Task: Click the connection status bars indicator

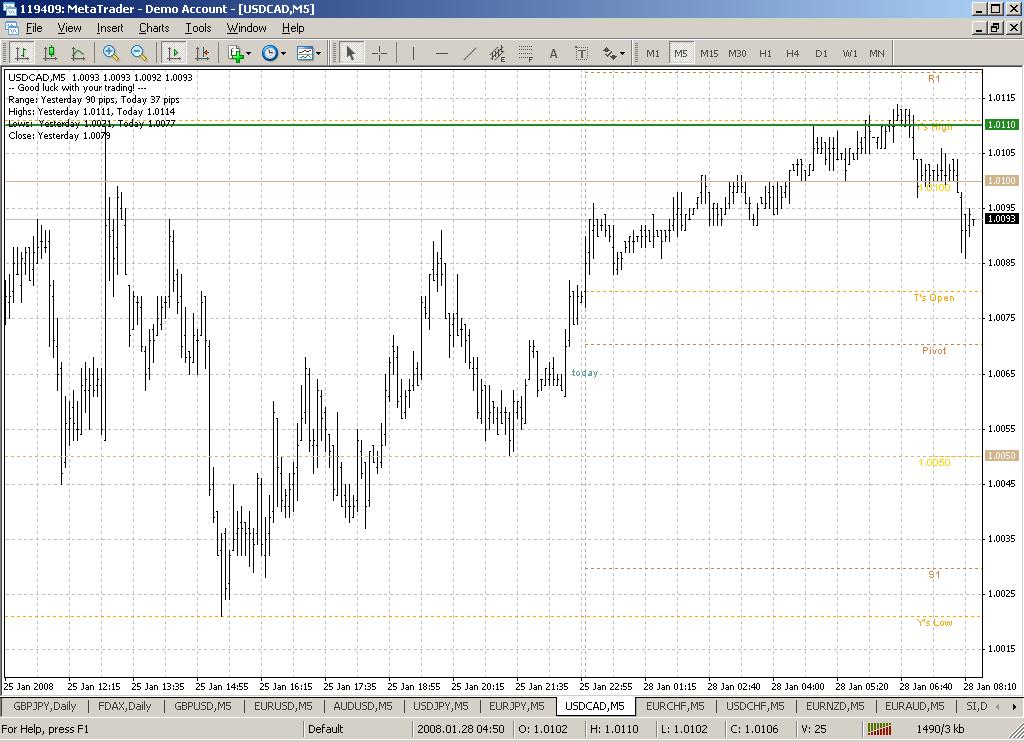Action: [879, 729]
